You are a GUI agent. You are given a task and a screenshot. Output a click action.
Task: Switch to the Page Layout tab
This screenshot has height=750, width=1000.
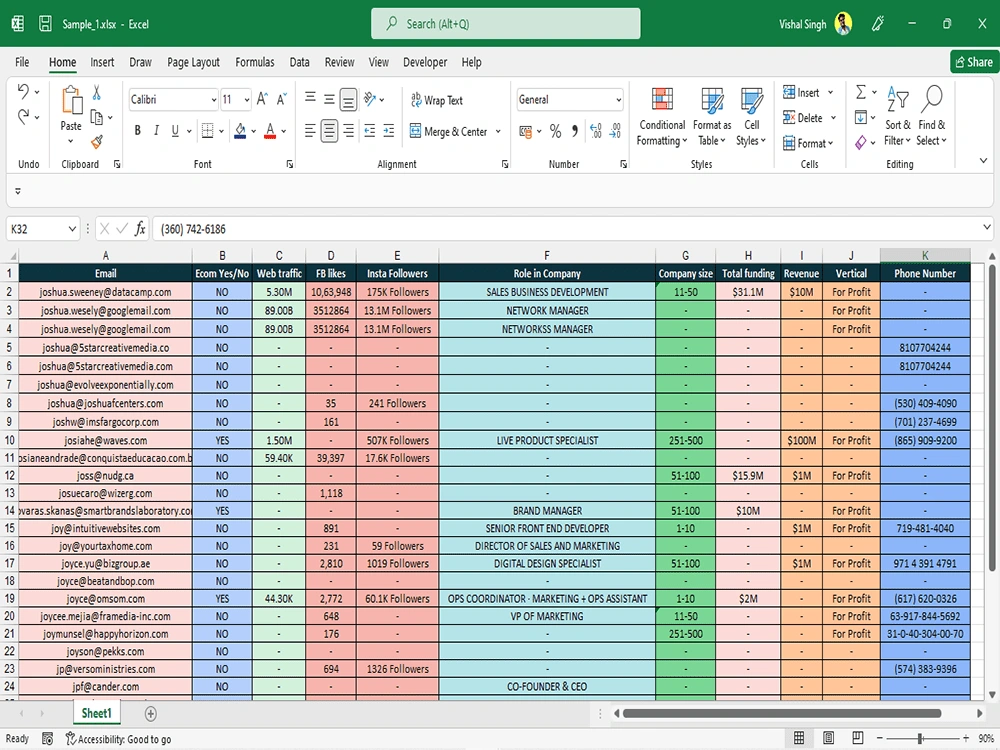click(193, 62)
